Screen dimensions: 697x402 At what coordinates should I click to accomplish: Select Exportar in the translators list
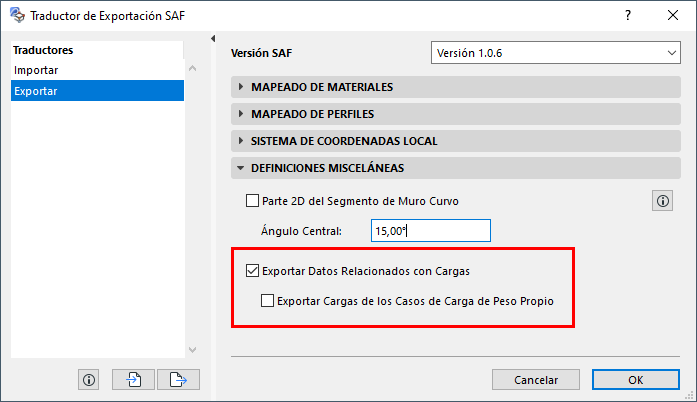click(36, 91)
